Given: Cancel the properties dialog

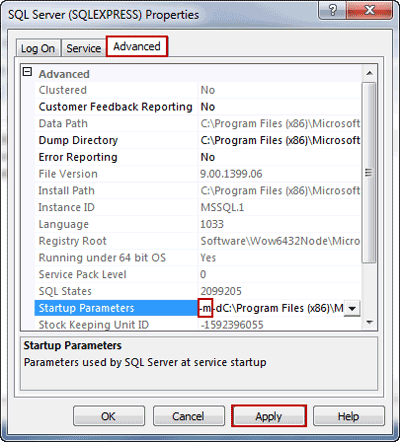Looking at the screenshot, I should pyautogui.click(x=189, y=416).
